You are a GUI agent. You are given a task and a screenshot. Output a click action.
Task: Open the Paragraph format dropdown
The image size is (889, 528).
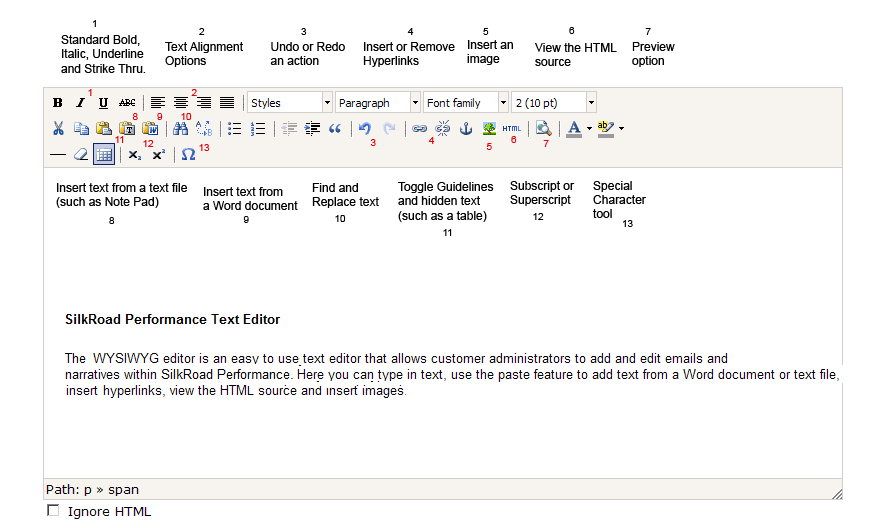click(378, 103)
